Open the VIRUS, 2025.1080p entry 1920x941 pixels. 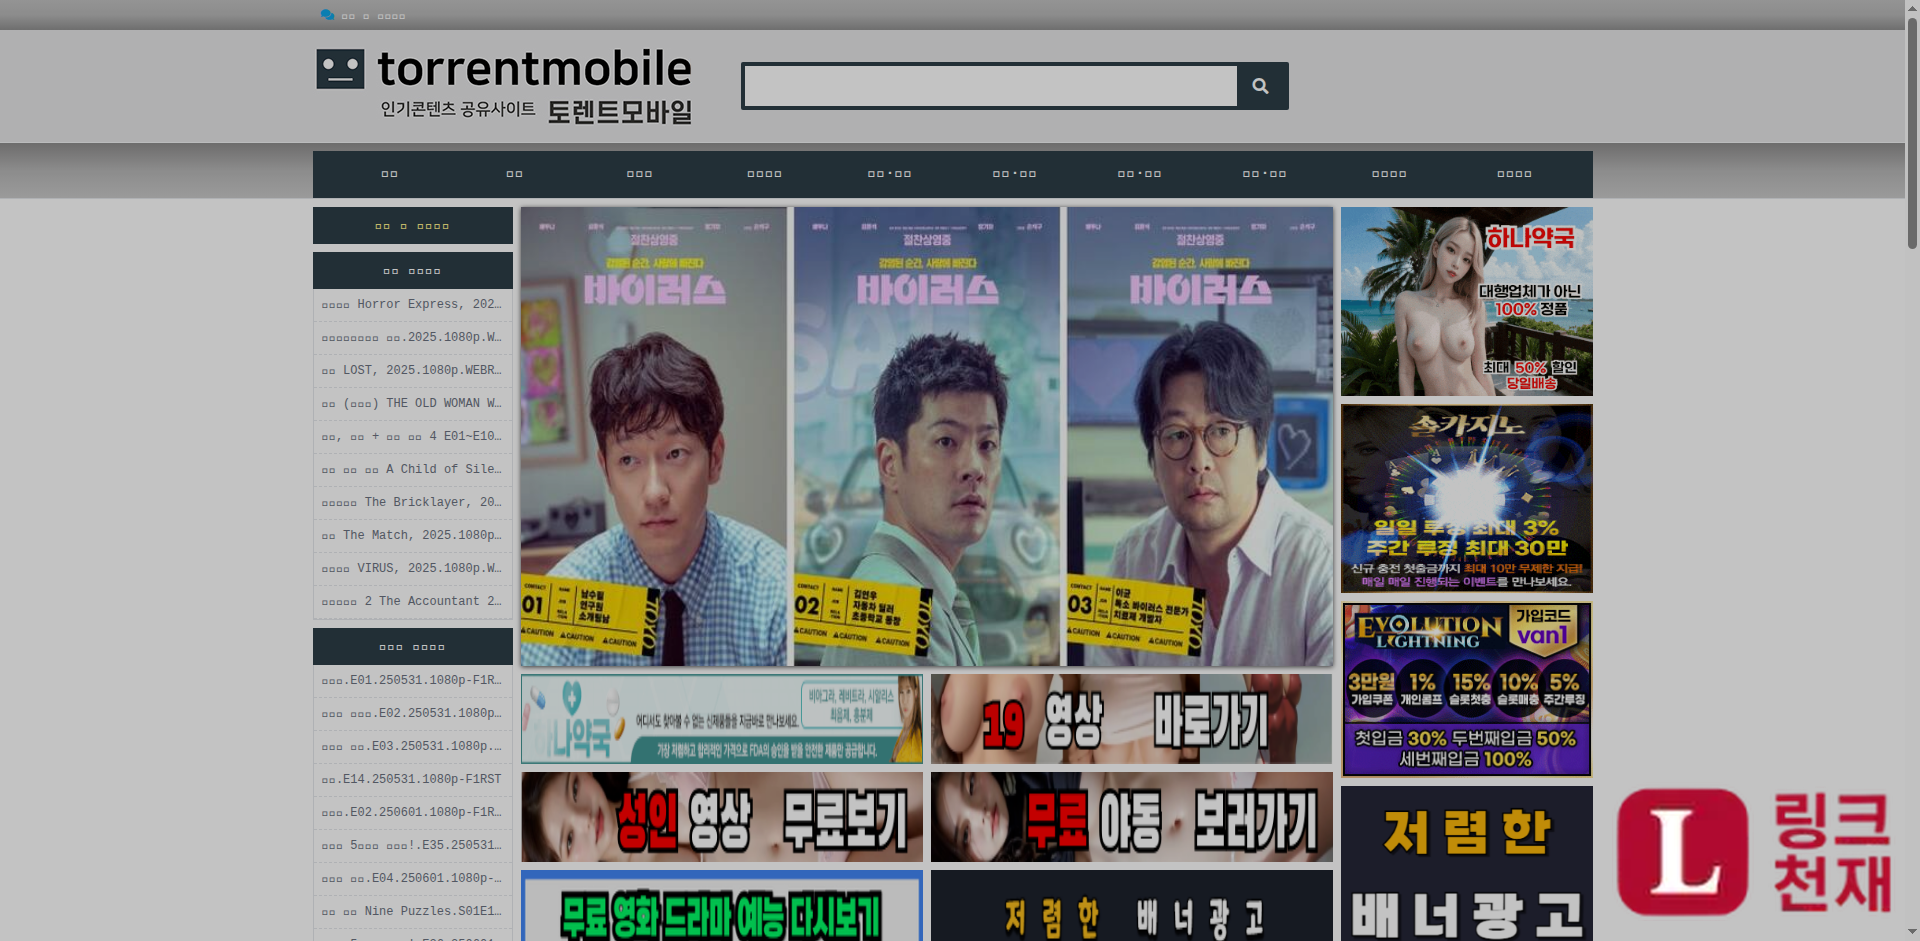click(x=412, y=569)
